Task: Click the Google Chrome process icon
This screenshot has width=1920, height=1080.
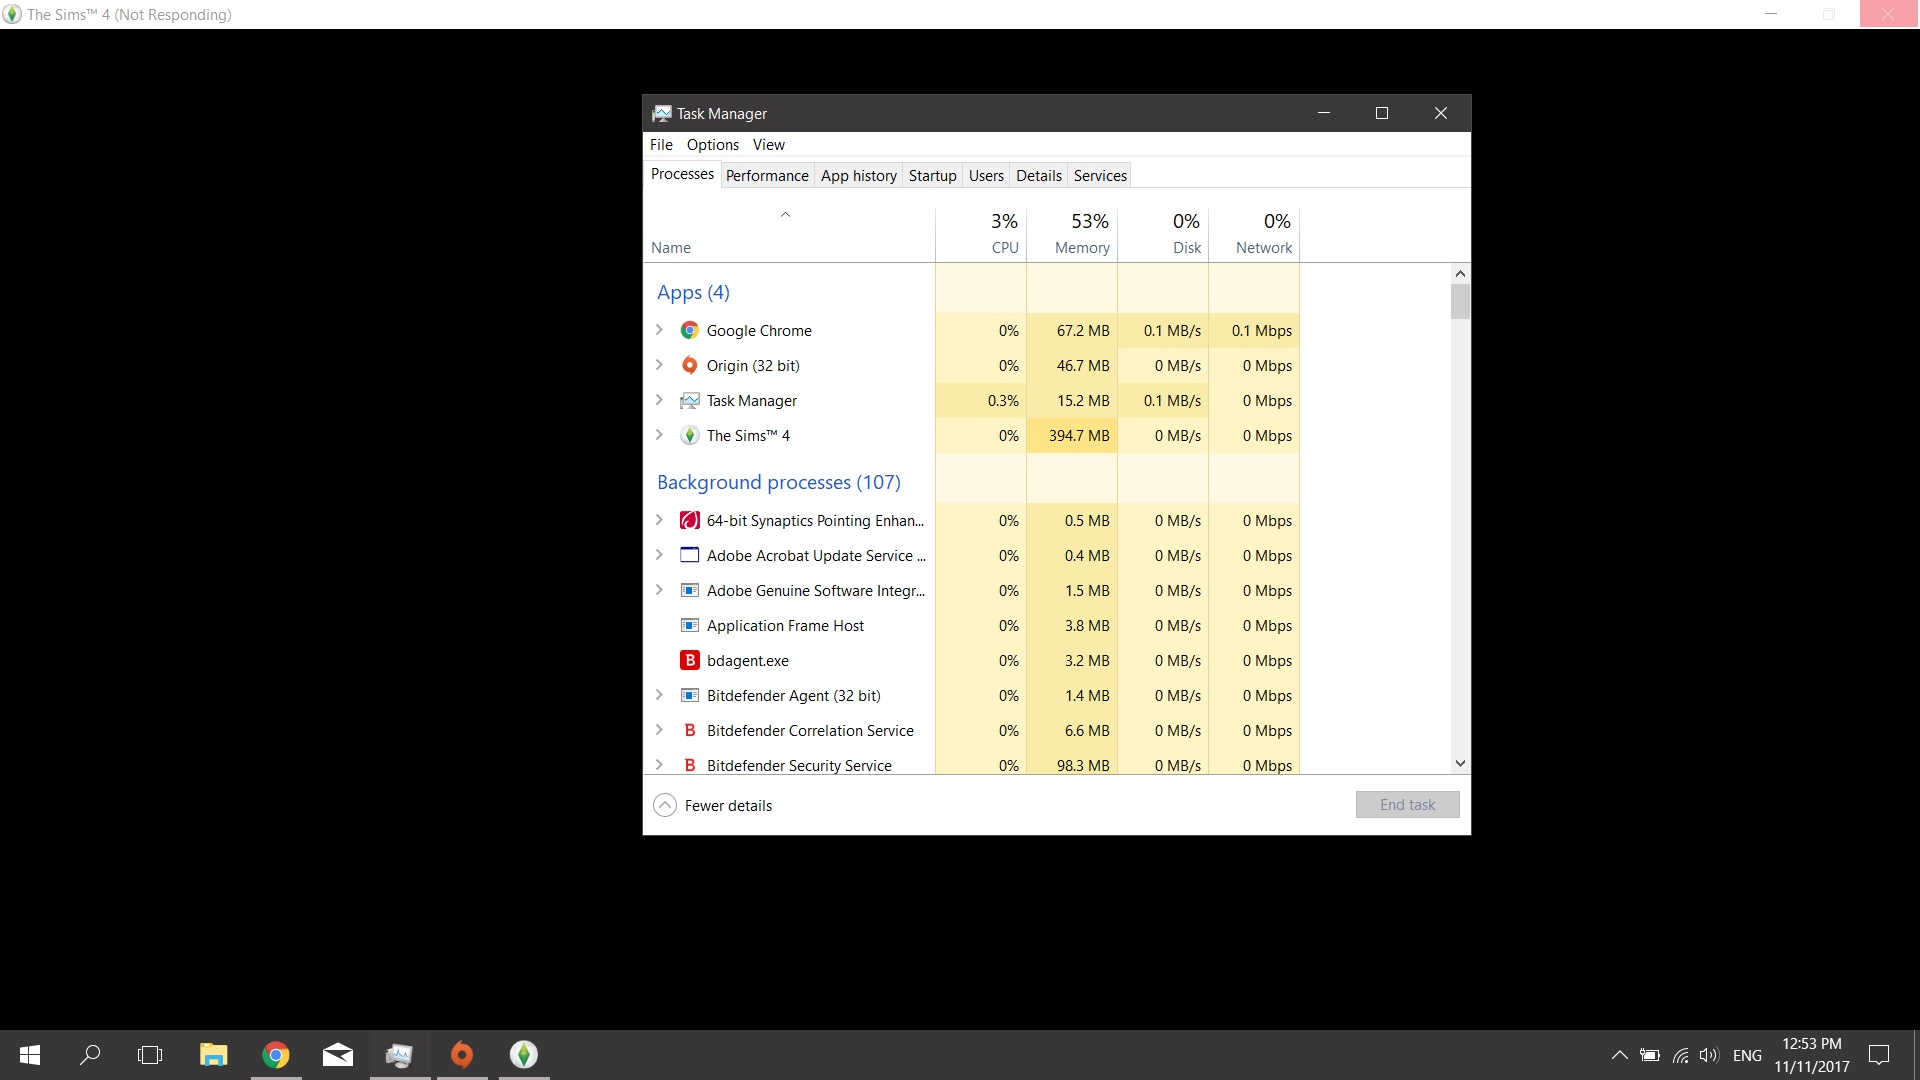Action: coord(689,330)
